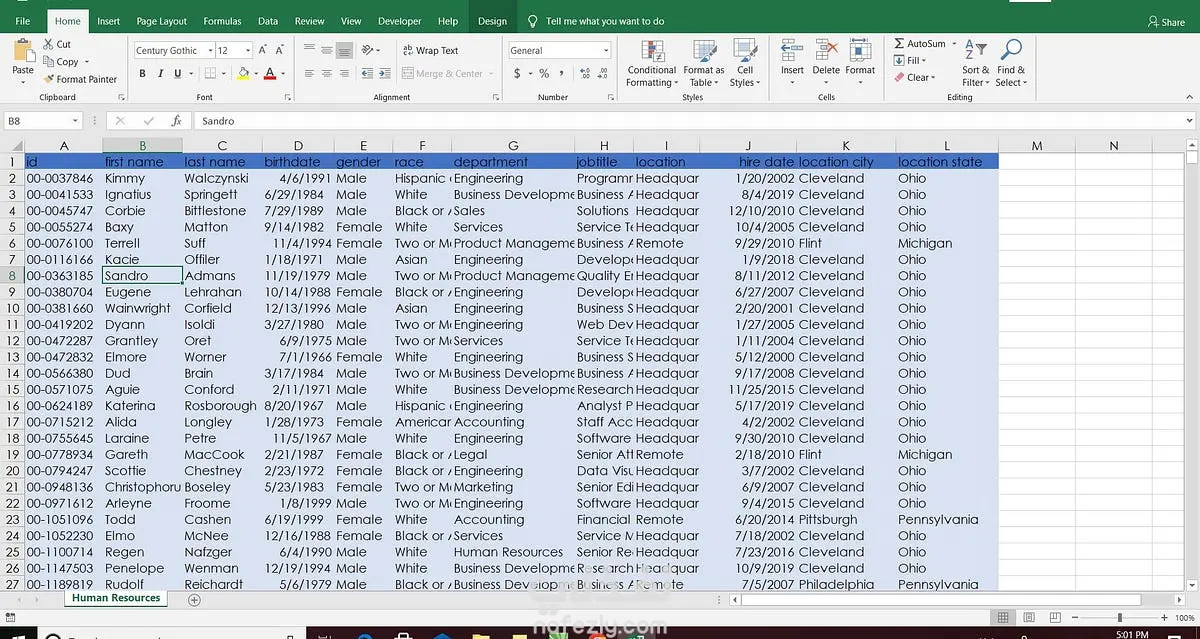Open the Table Design tab

pos(492,21)
